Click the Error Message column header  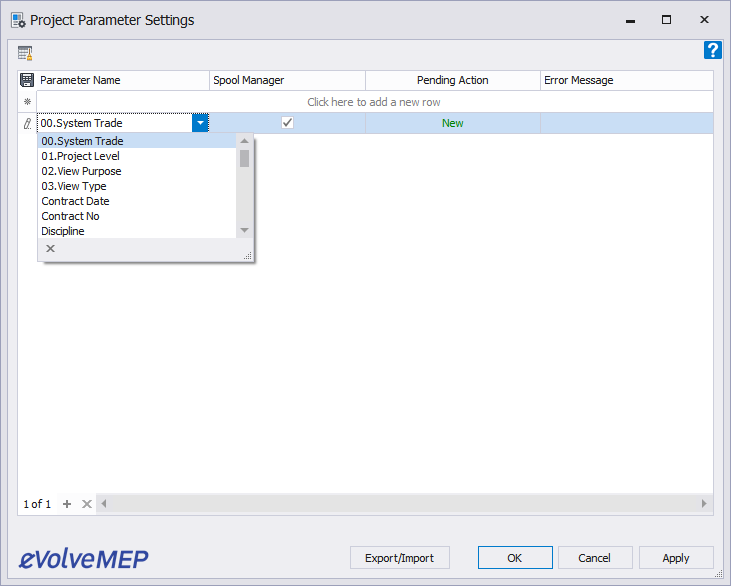[x=627, y=80]
